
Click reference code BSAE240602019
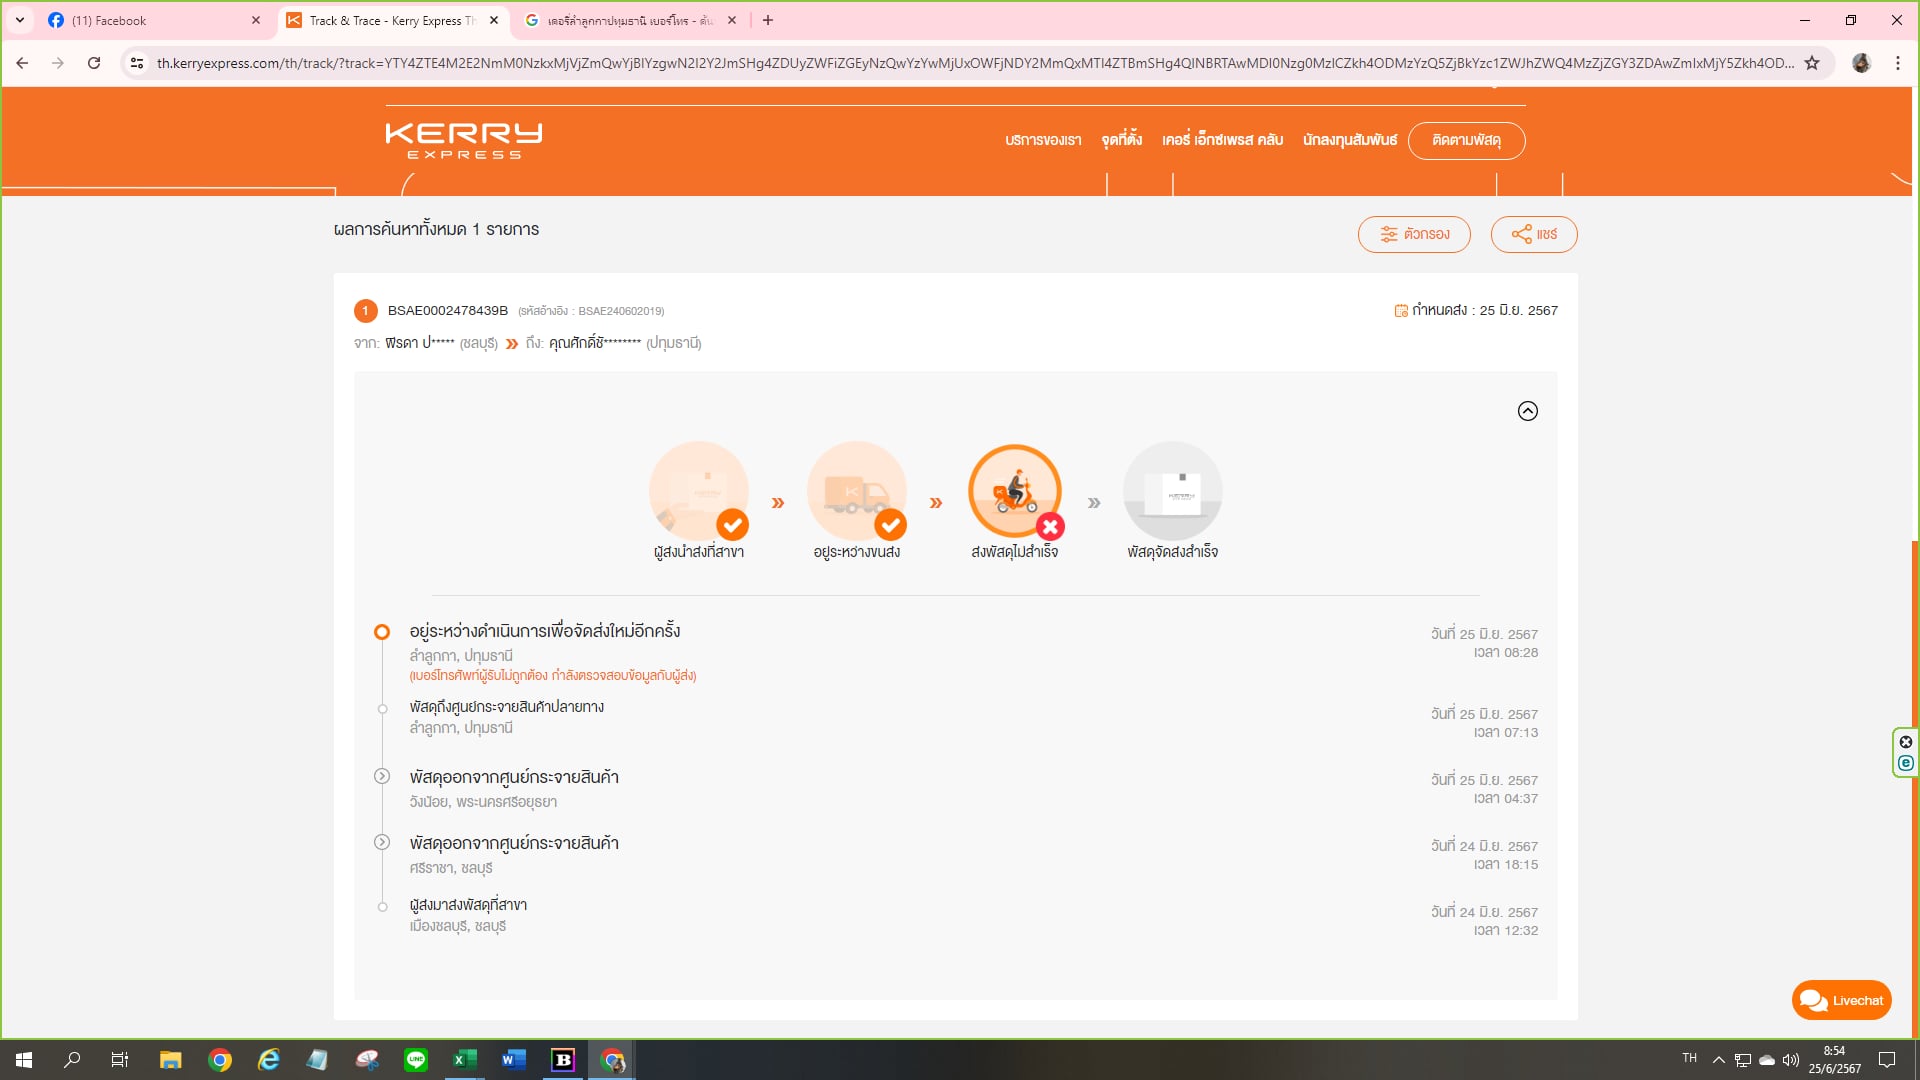click(620, 311)
